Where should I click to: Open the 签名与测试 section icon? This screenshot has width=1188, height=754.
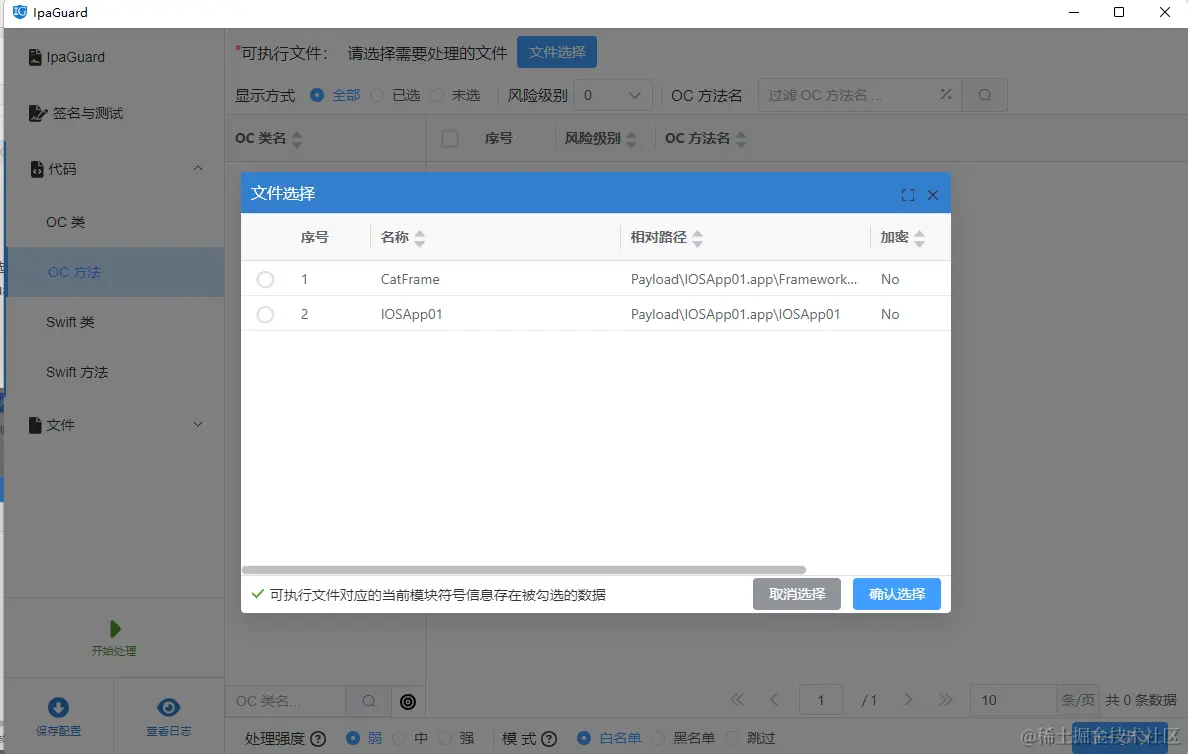click(37, 113)
